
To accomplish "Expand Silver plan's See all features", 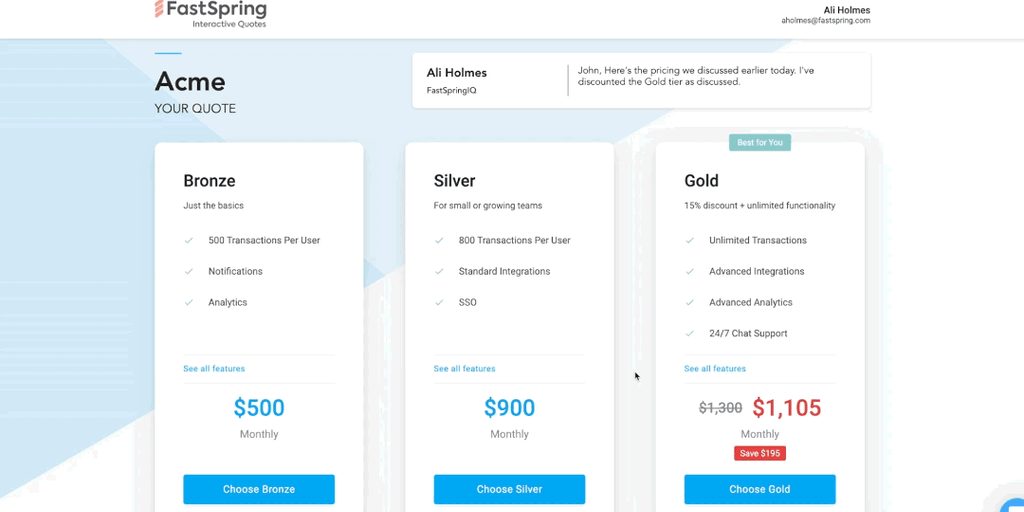I will [464, 369].
